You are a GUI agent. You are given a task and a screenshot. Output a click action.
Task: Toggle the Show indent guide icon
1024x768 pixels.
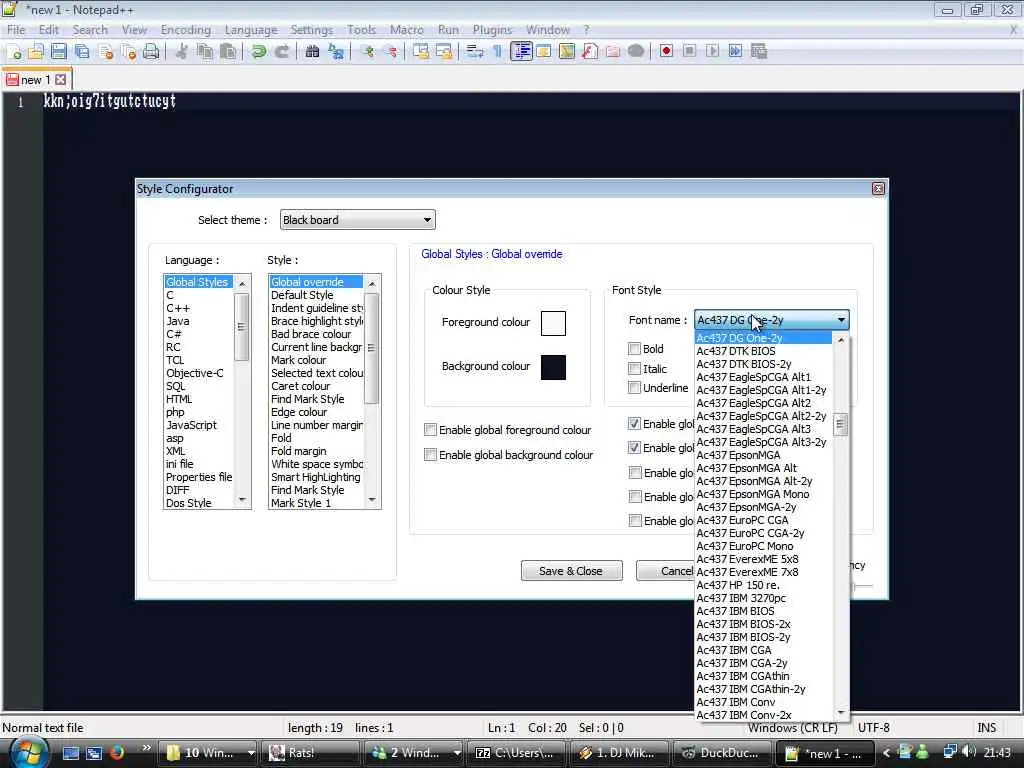click(x=521, y=52)
